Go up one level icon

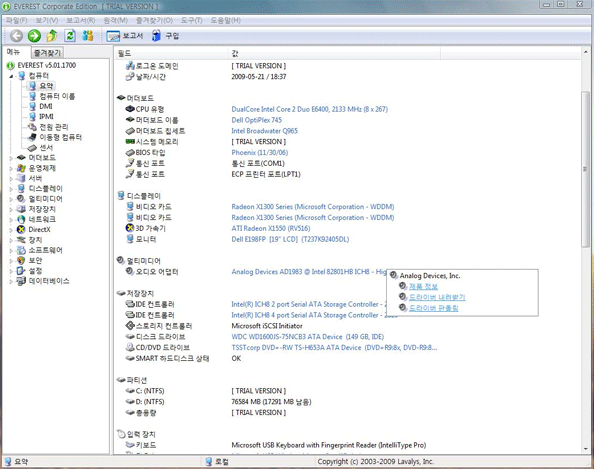[x=52, y=36]
